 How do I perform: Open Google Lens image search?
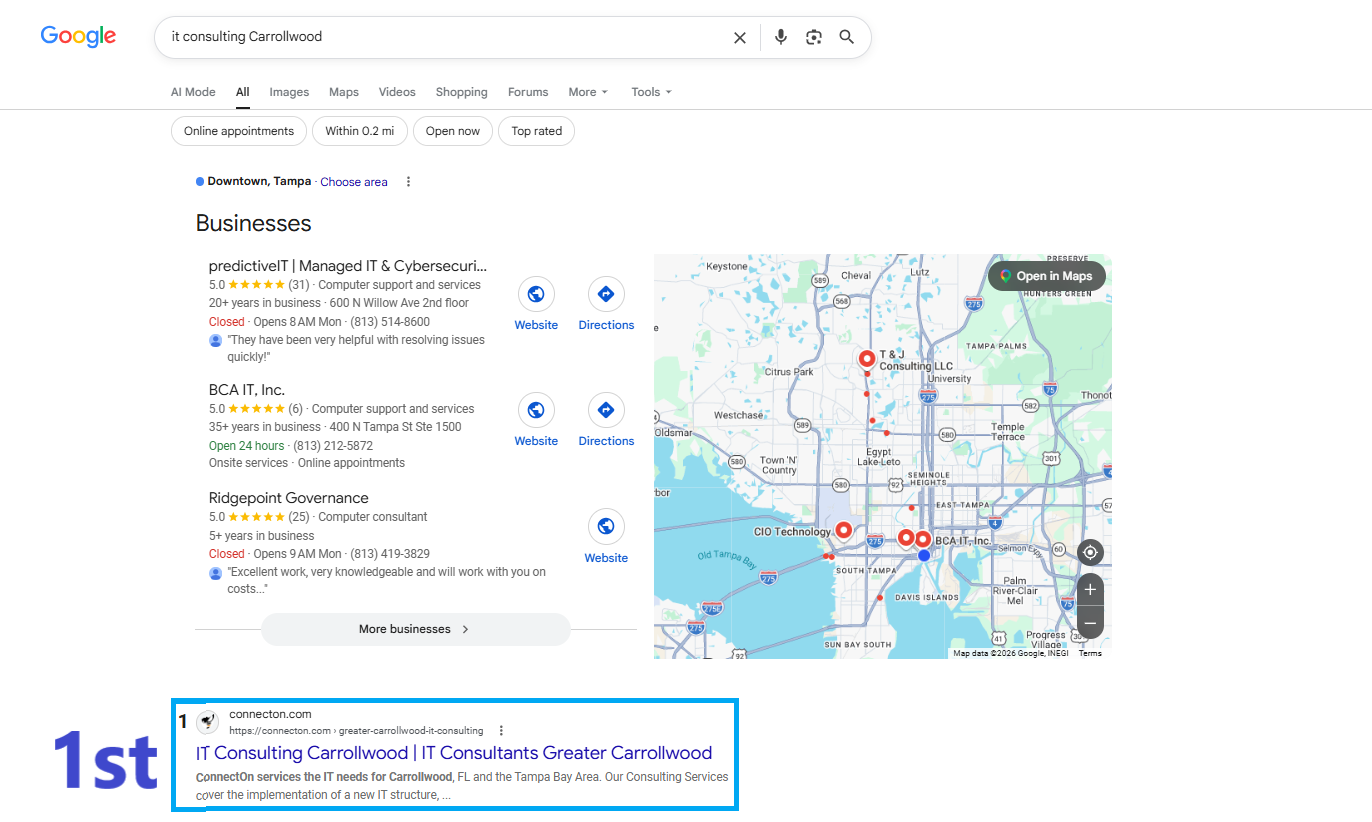point(814,37)
